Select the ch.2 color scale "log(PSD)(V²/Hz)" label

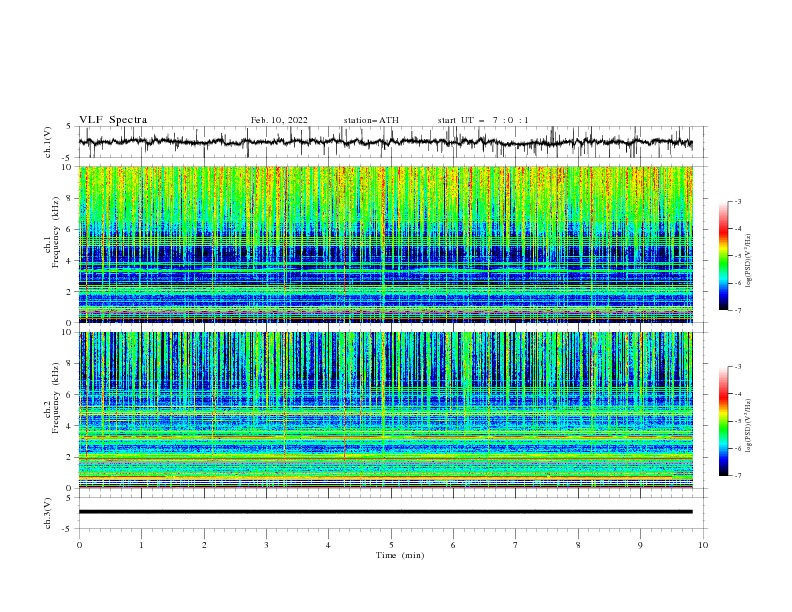pos(749,426)
